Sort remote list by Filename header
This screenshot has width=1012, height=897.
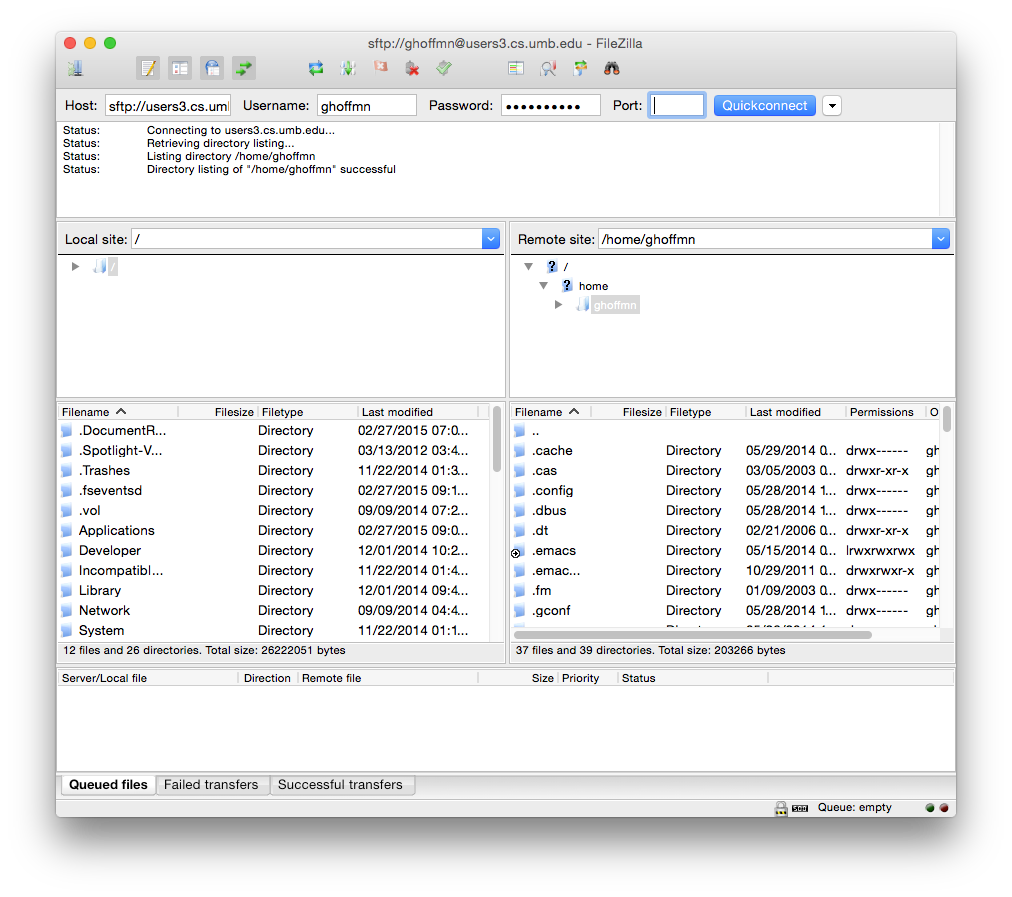coord(551,412)
